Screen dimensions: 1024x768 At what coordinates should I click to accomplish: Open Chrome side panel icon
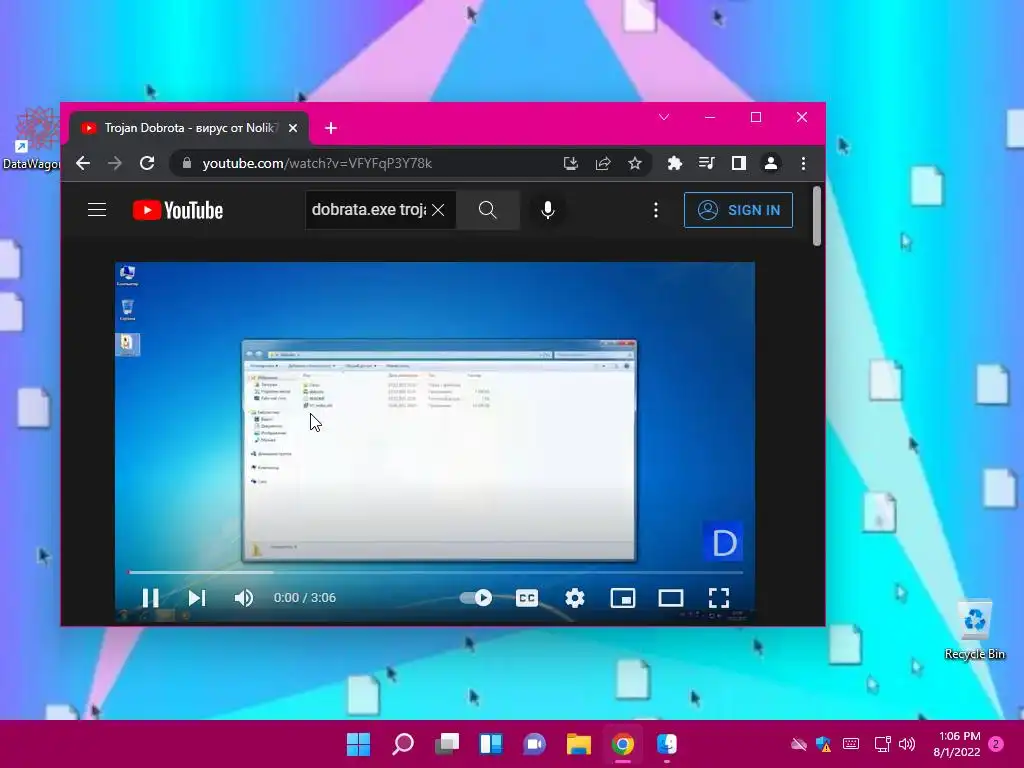coord(739,163)
